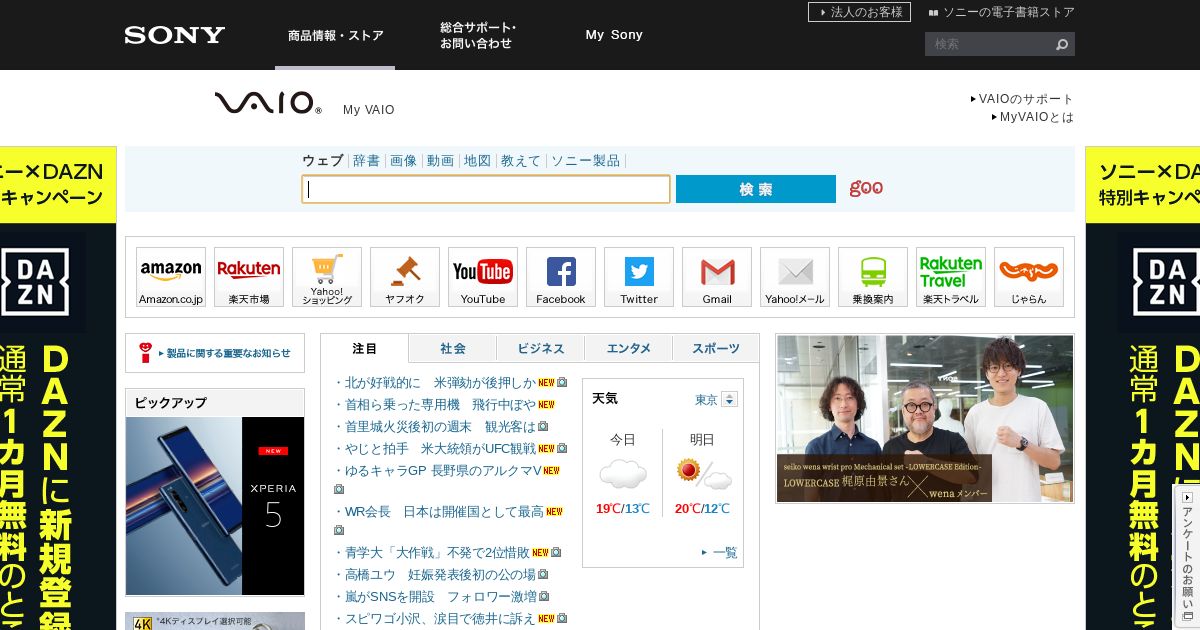Select the ソニー製品 search category
Viewport: 1200px width, 630px height.
[x=585, y=160]
